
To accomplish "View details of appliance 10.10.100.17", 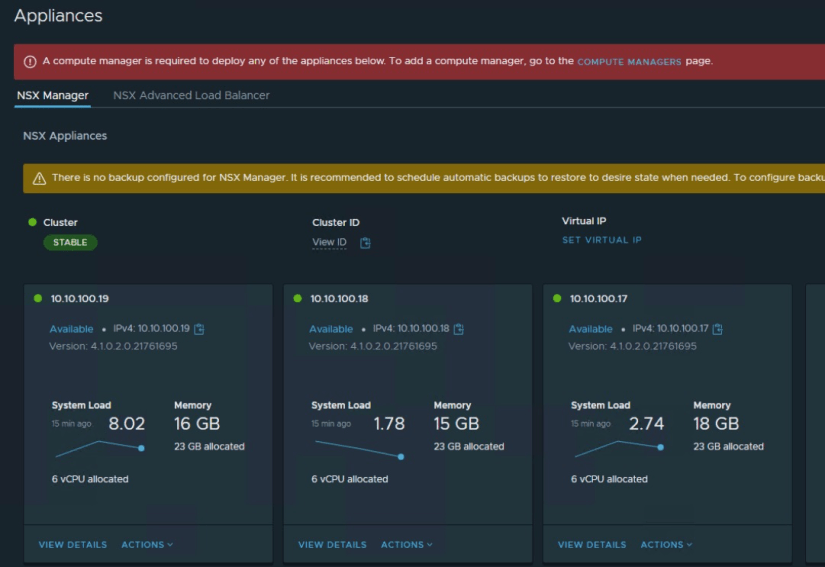I will coord(592,544).
